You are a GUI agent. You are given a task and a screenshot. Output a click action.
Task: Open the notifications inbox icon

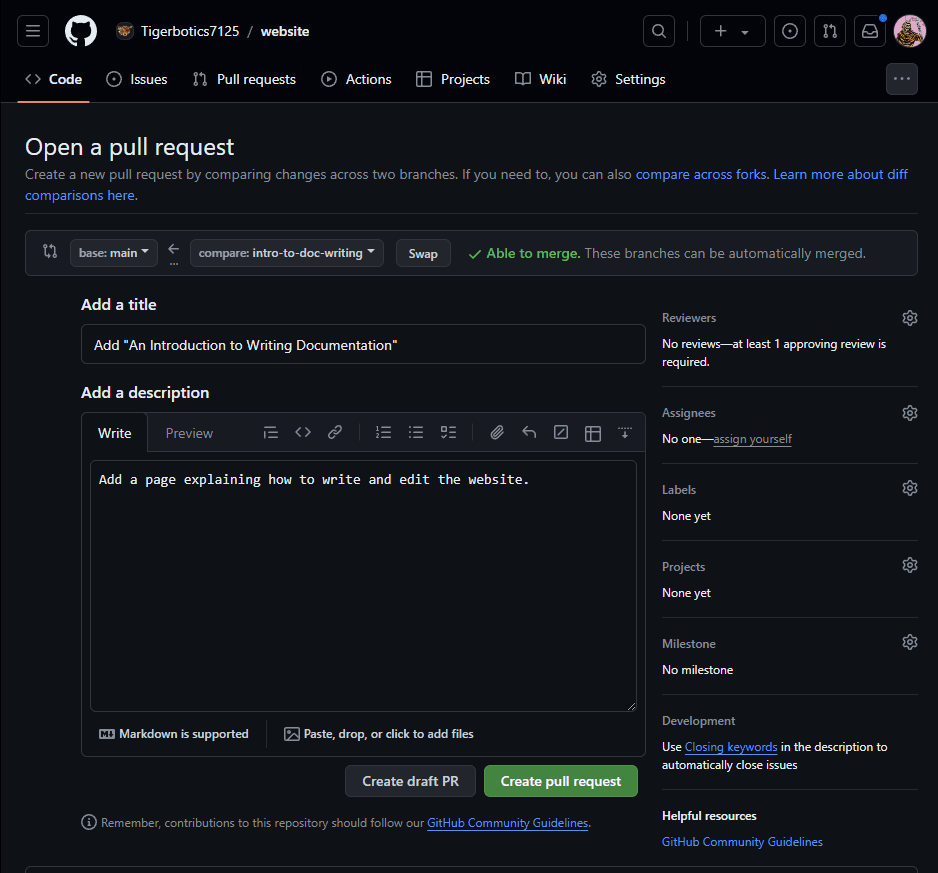[870, 31]
